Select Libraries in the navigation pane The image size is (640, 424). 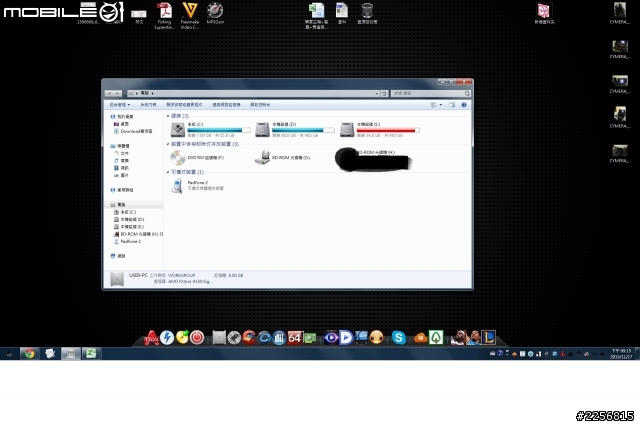pos(120,146)
